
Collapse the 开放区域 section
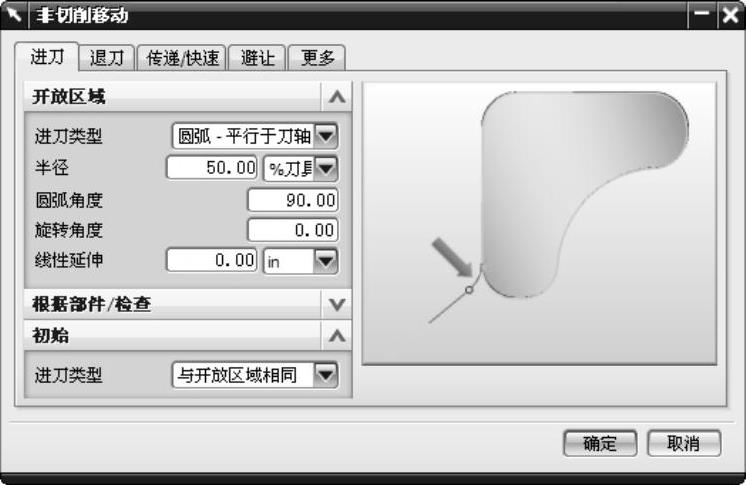(x=337, y=97)
